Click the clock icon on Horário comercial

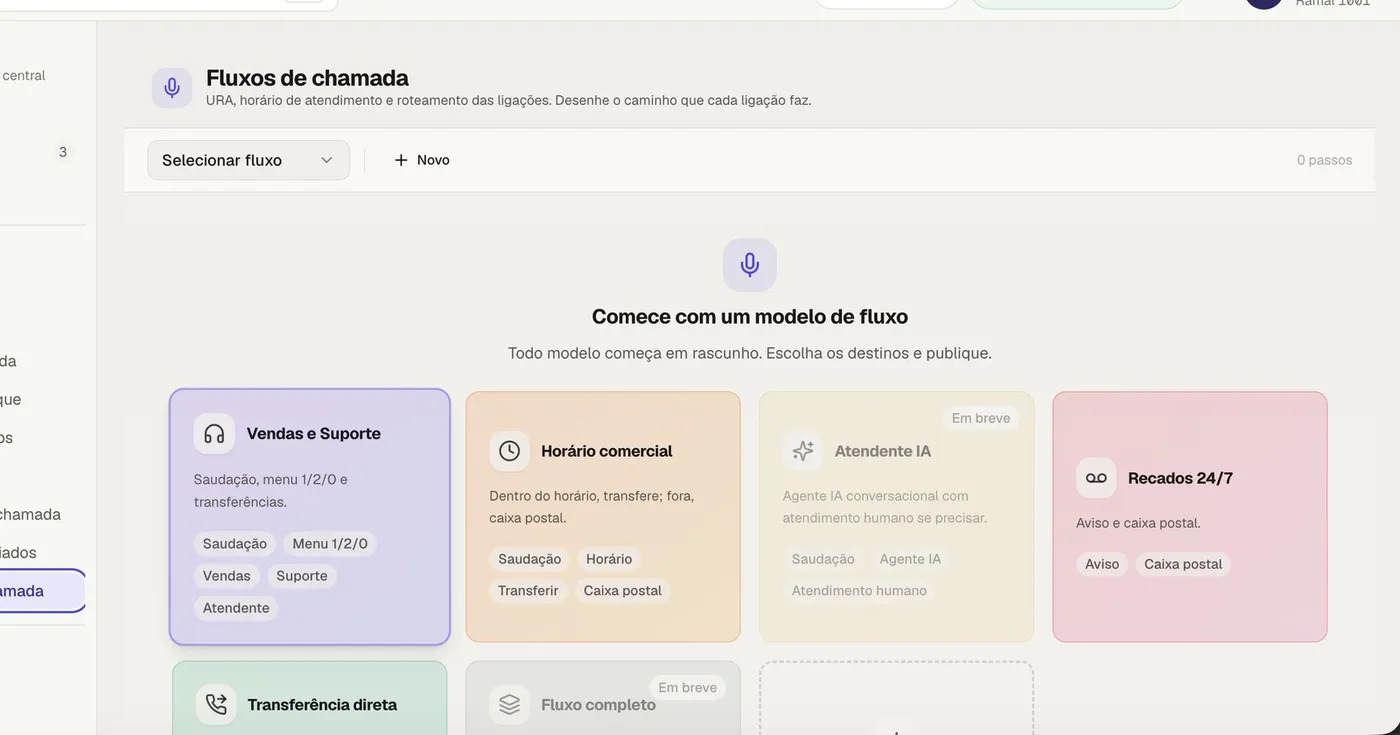point(510,451)
